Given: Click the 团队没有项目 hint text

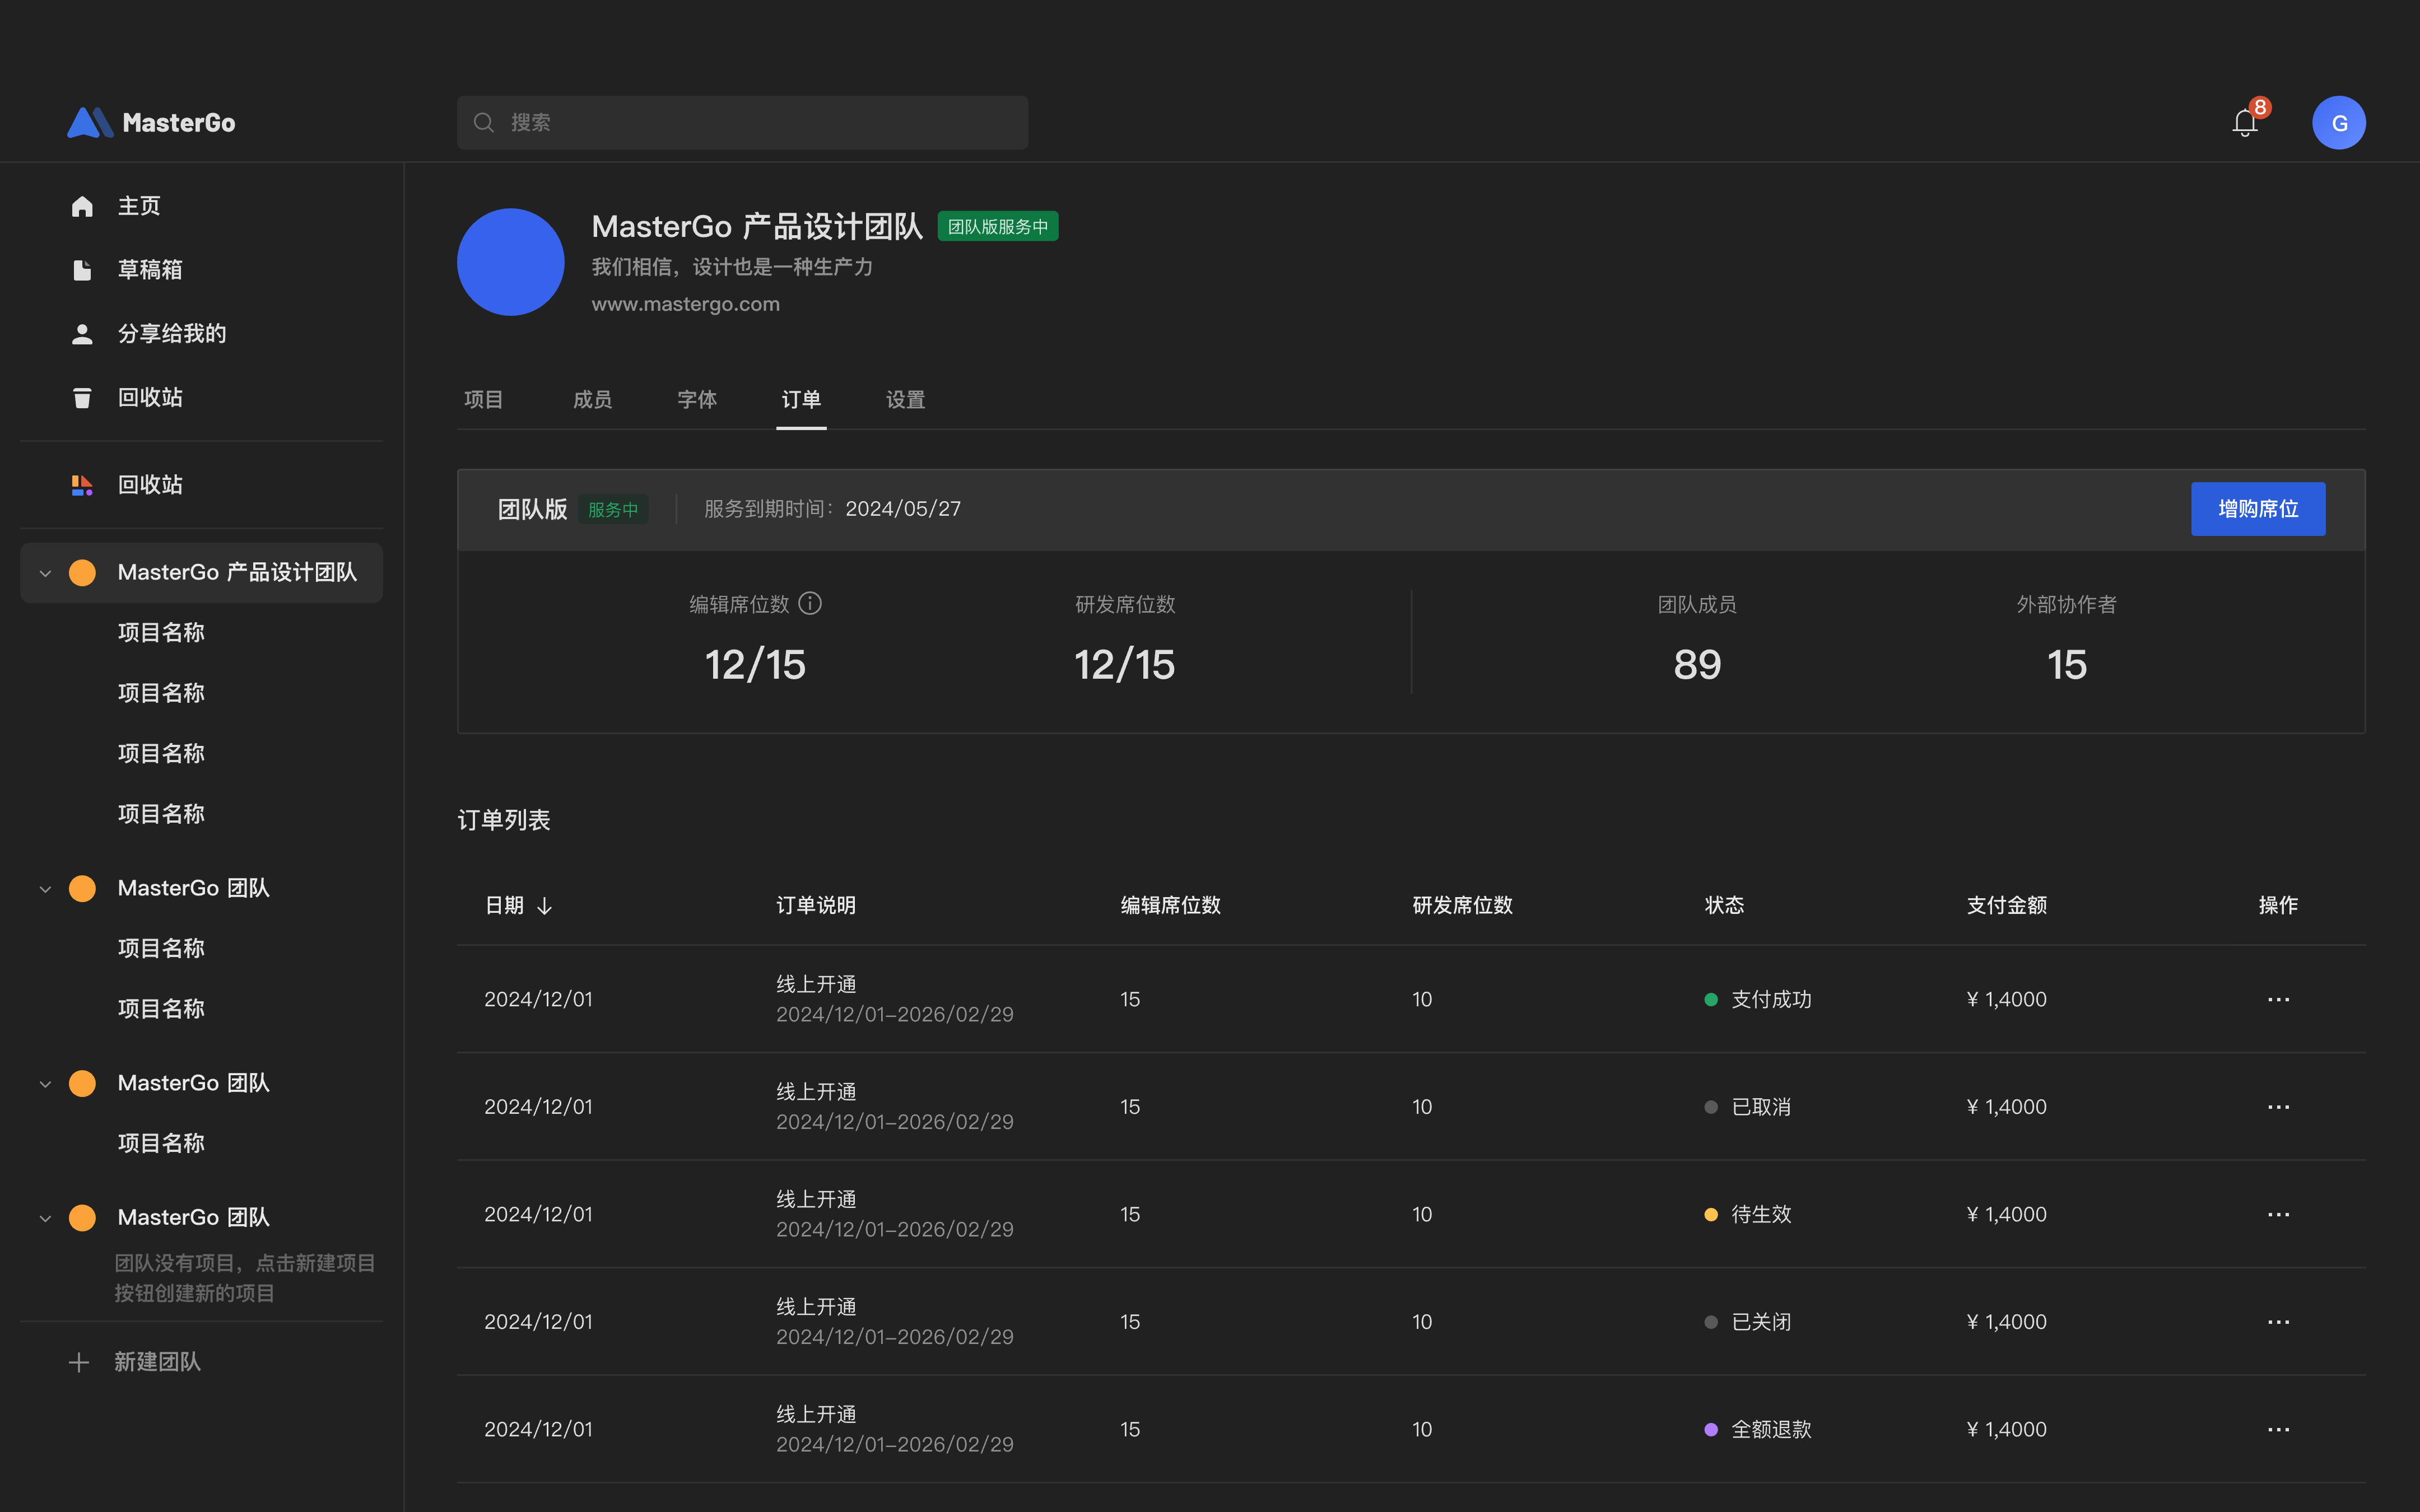Looking at the screenshot, I should coord(245,1278).
